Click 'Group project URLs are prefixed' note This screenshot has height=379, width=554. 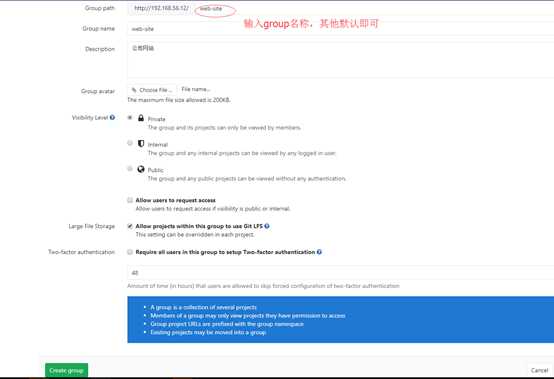click(227, 324)
